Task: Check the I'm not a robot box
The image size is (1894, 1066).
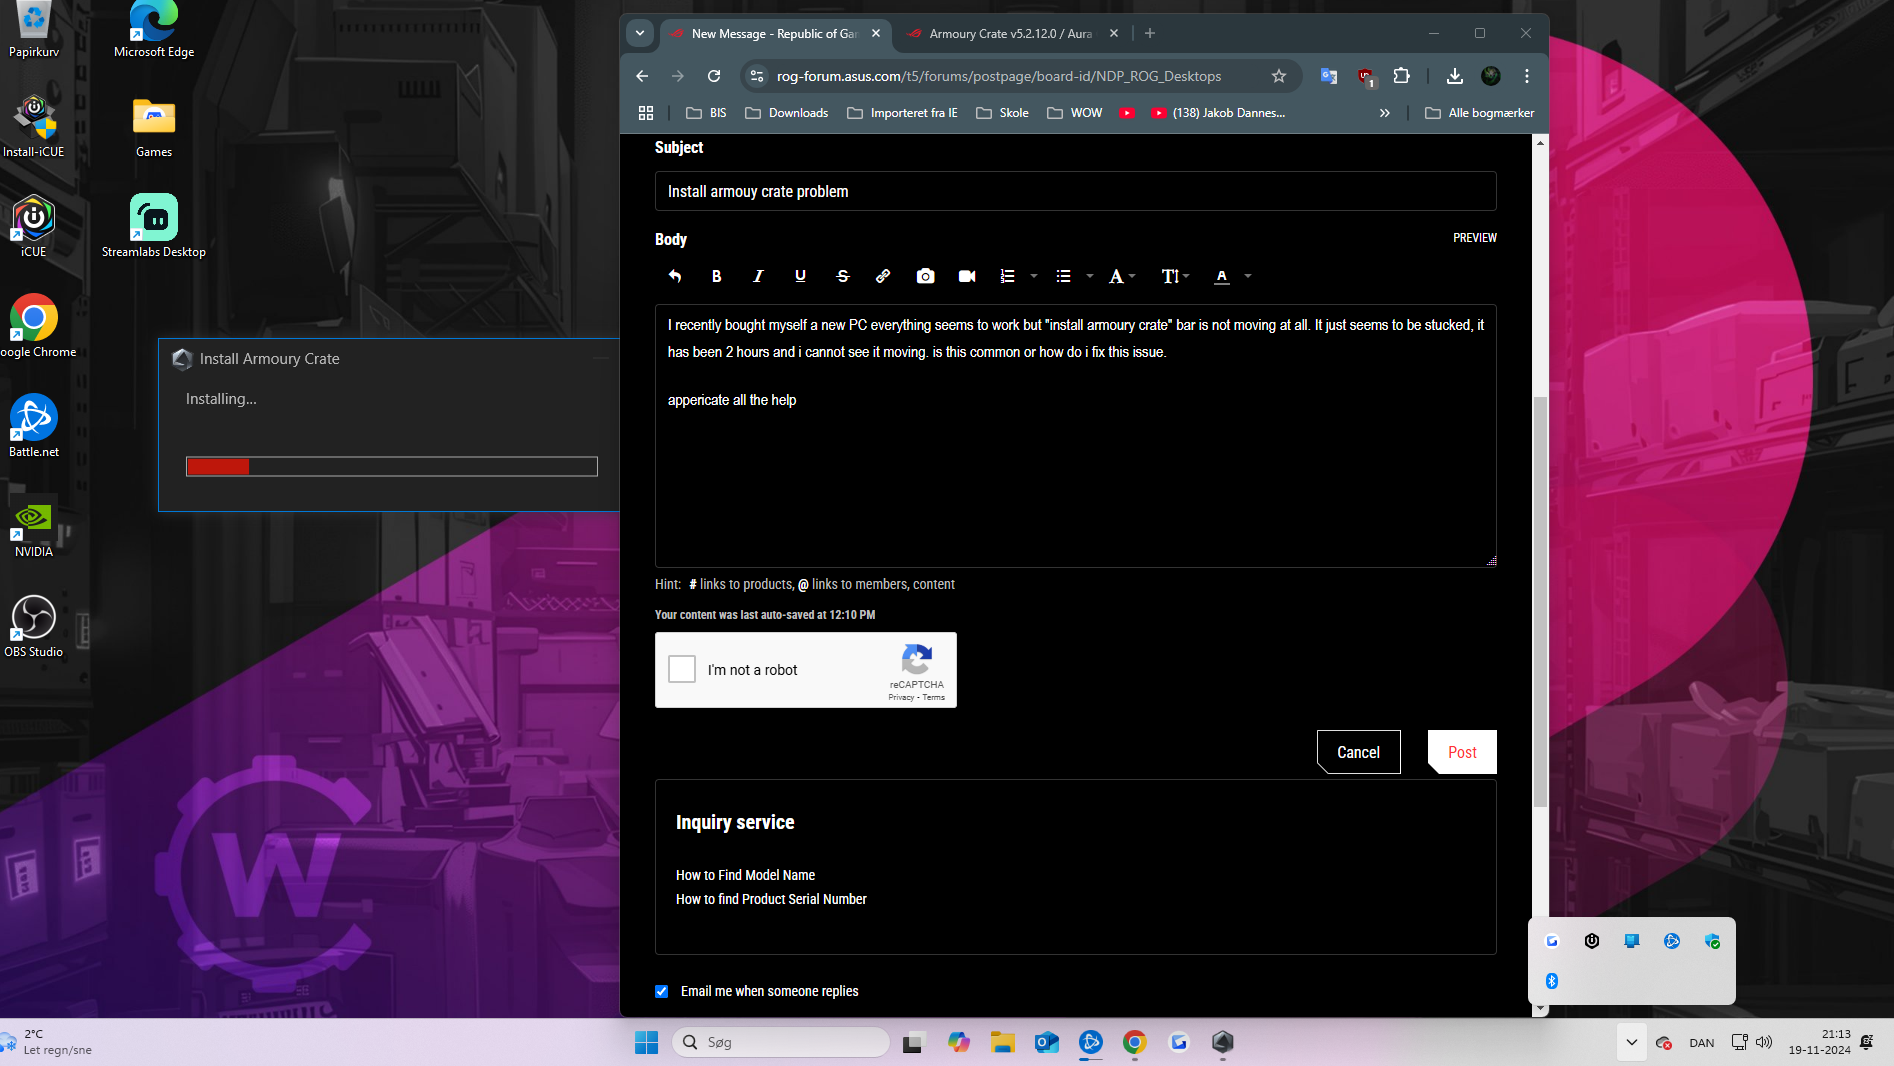Action: click(682, 669)
